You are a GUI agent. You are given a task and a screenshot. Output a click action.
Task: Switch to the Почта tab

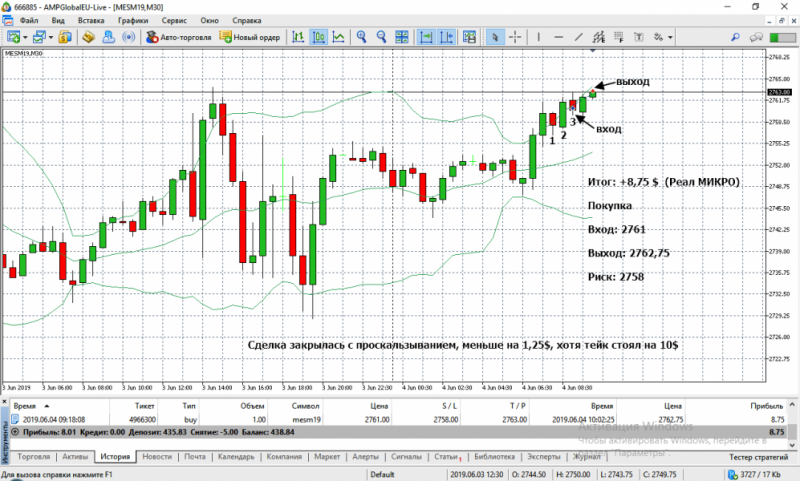point(194,457)
